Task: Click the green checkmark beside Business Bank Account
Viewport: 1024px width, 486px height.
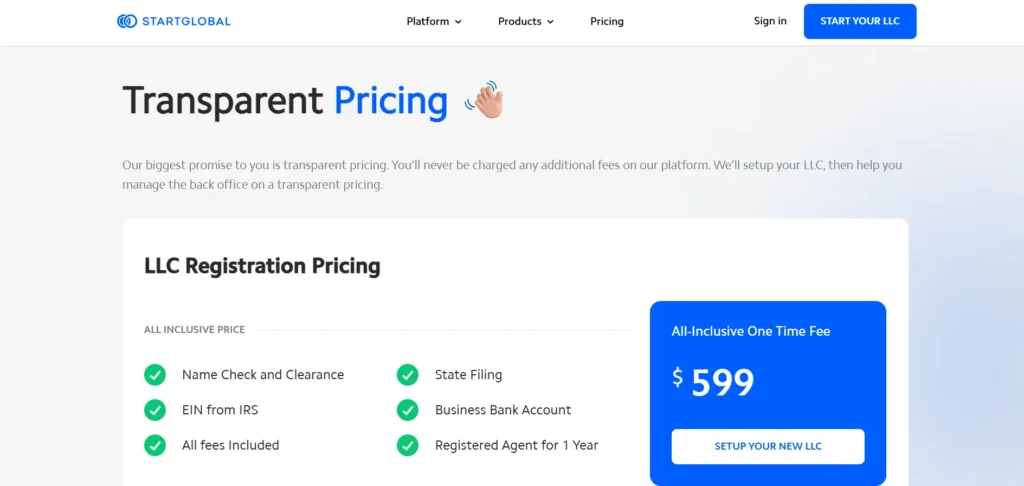Action: click(408, 410)
